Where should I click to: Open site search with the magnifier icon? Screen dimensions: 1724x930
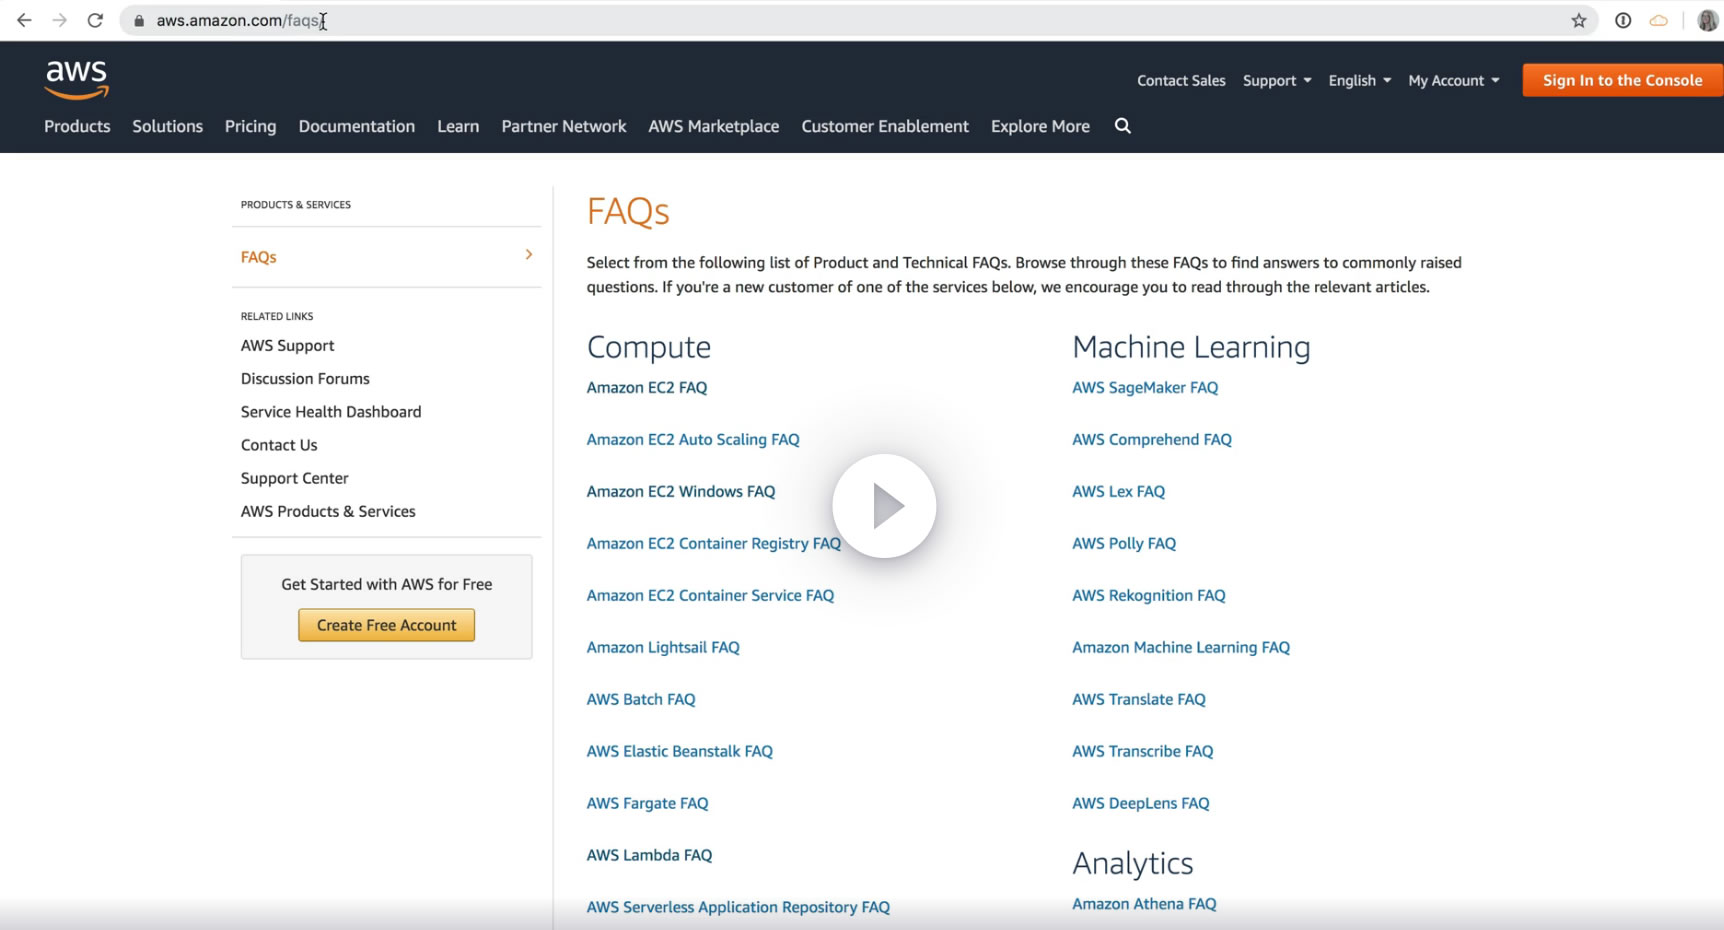(x=1123, y=126)
